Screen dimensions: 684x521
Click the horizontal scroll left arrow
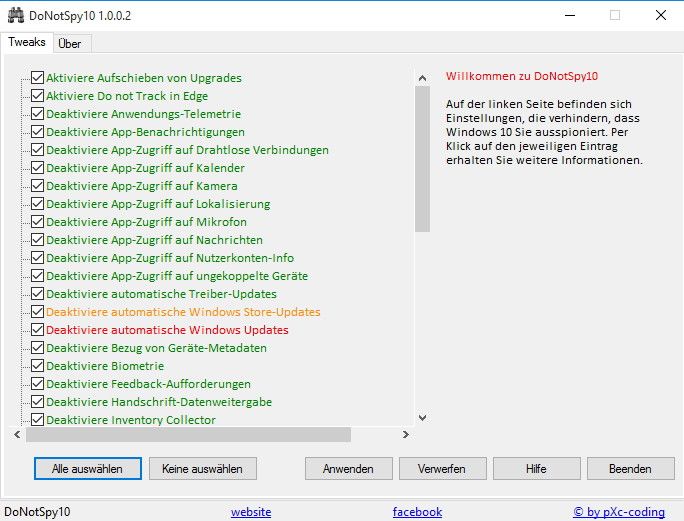click(x=17, y=435)
